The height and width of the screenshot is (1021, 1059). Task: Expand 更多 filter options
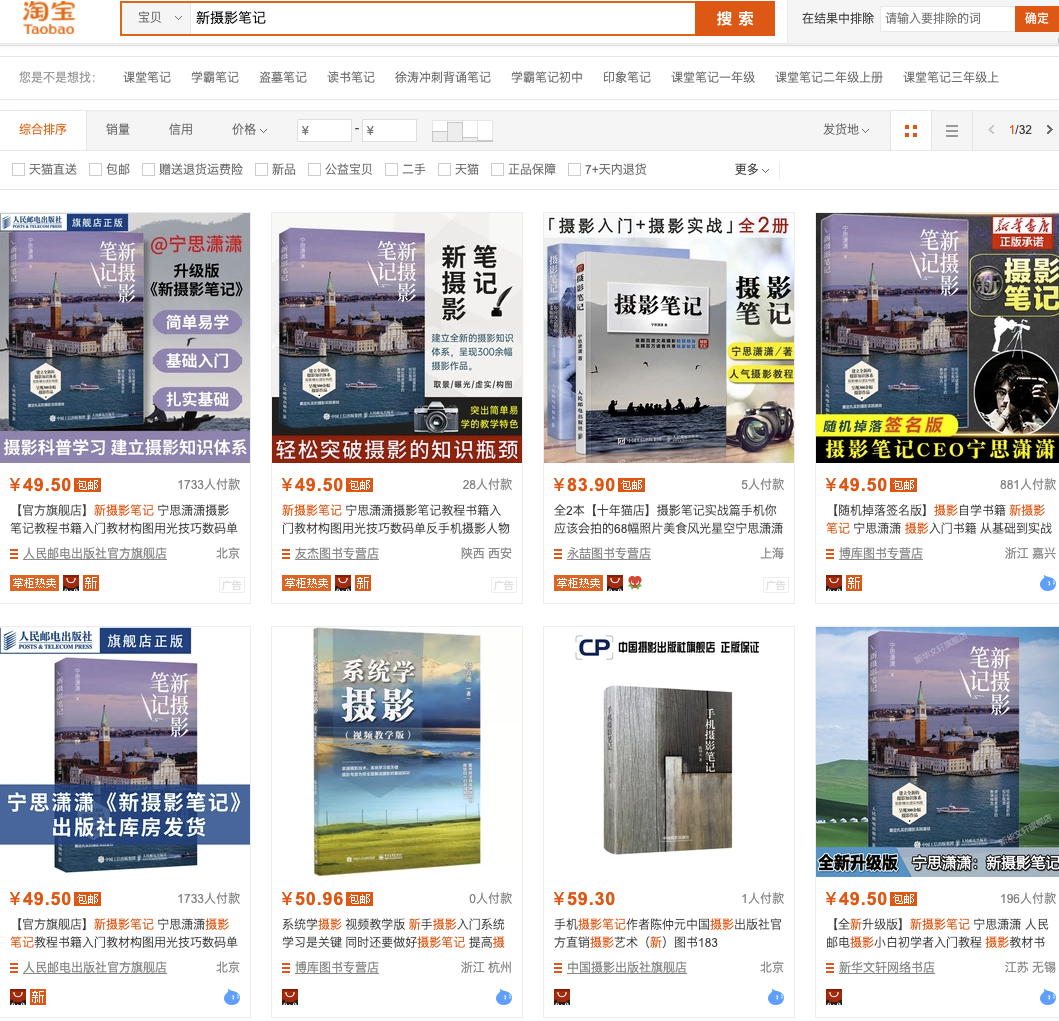point(752,169)
